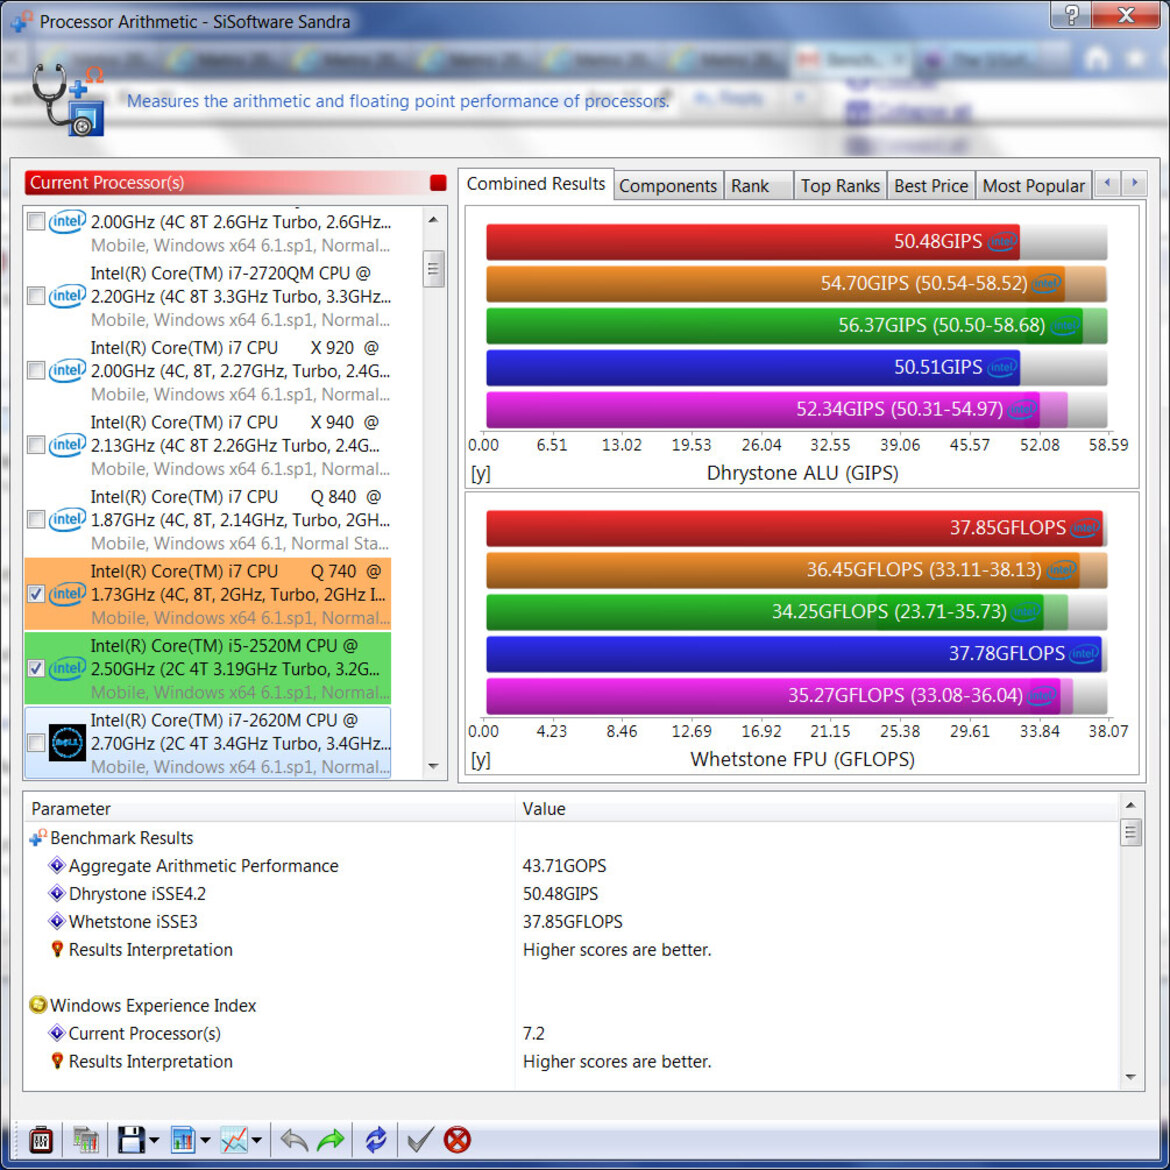Open the options sliders icon in bottom toolbar
Viewport: 1170px width, 1170px height.
(40, 1140)
